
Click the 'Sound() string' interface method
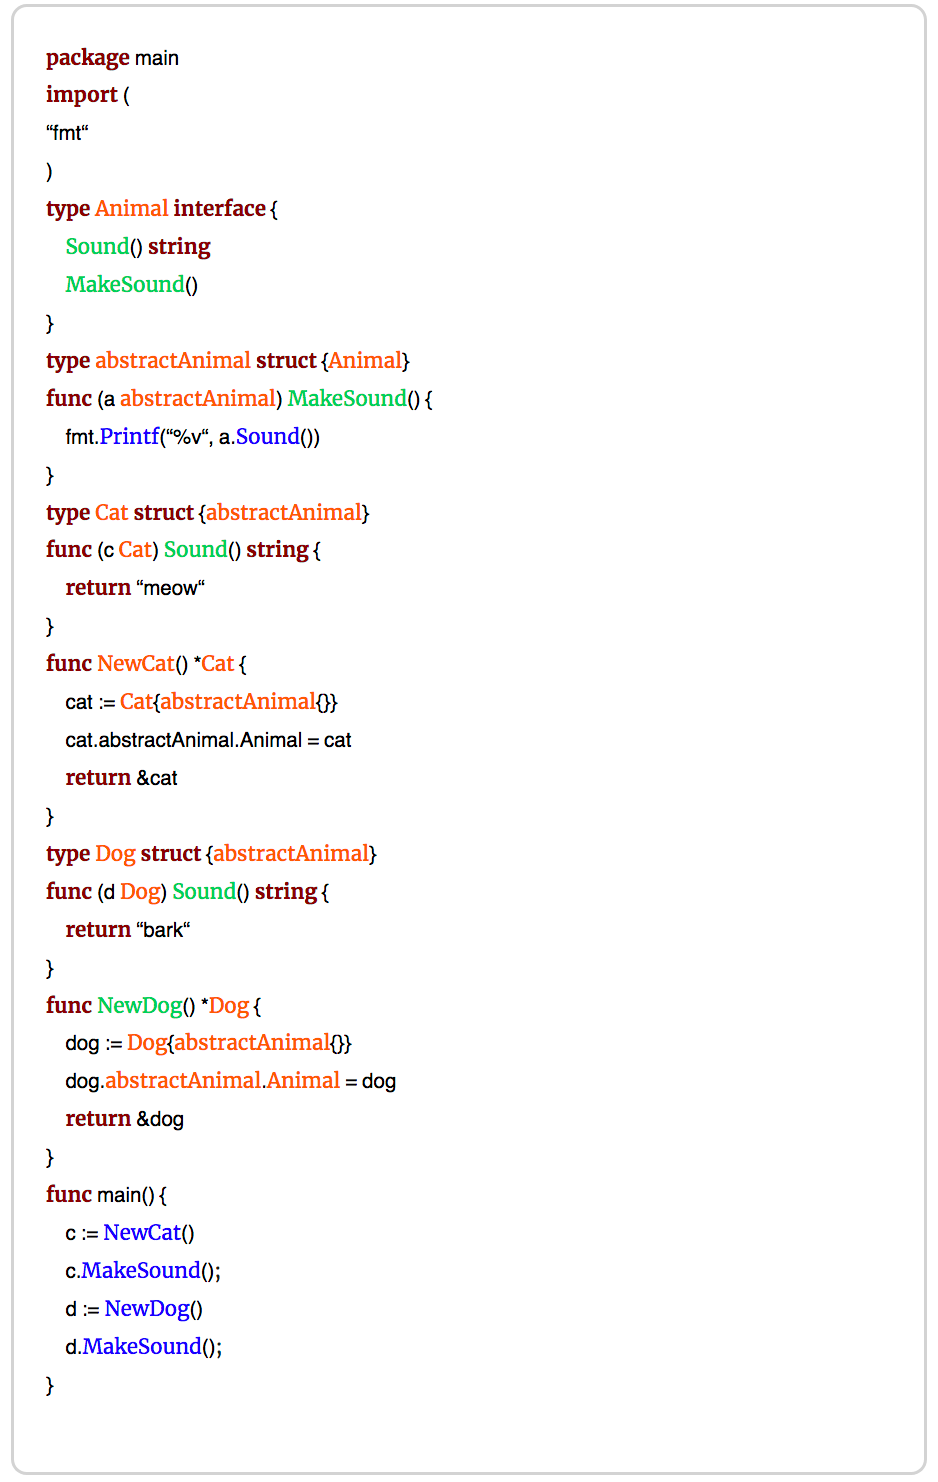click(x=138, y=247)
